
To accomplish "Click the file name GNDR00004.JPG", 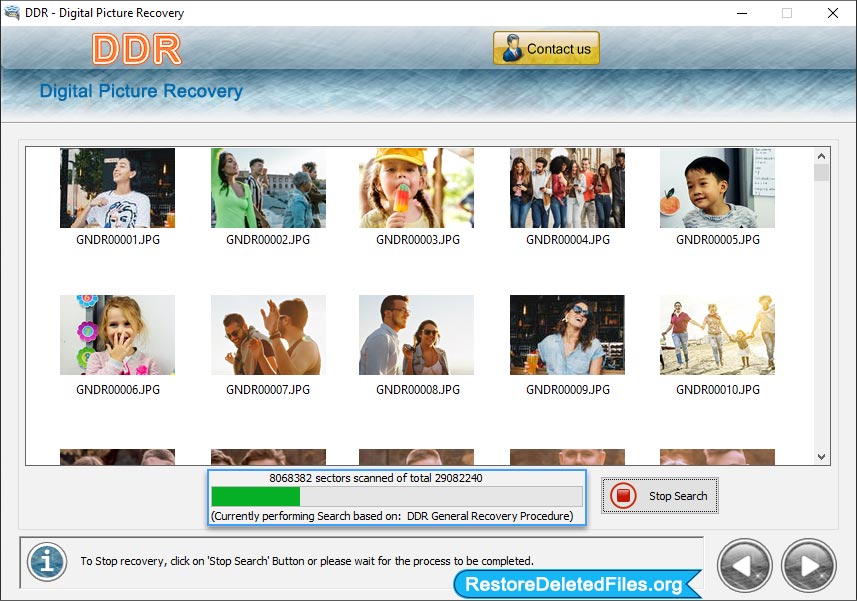I will tap(568, 239).
